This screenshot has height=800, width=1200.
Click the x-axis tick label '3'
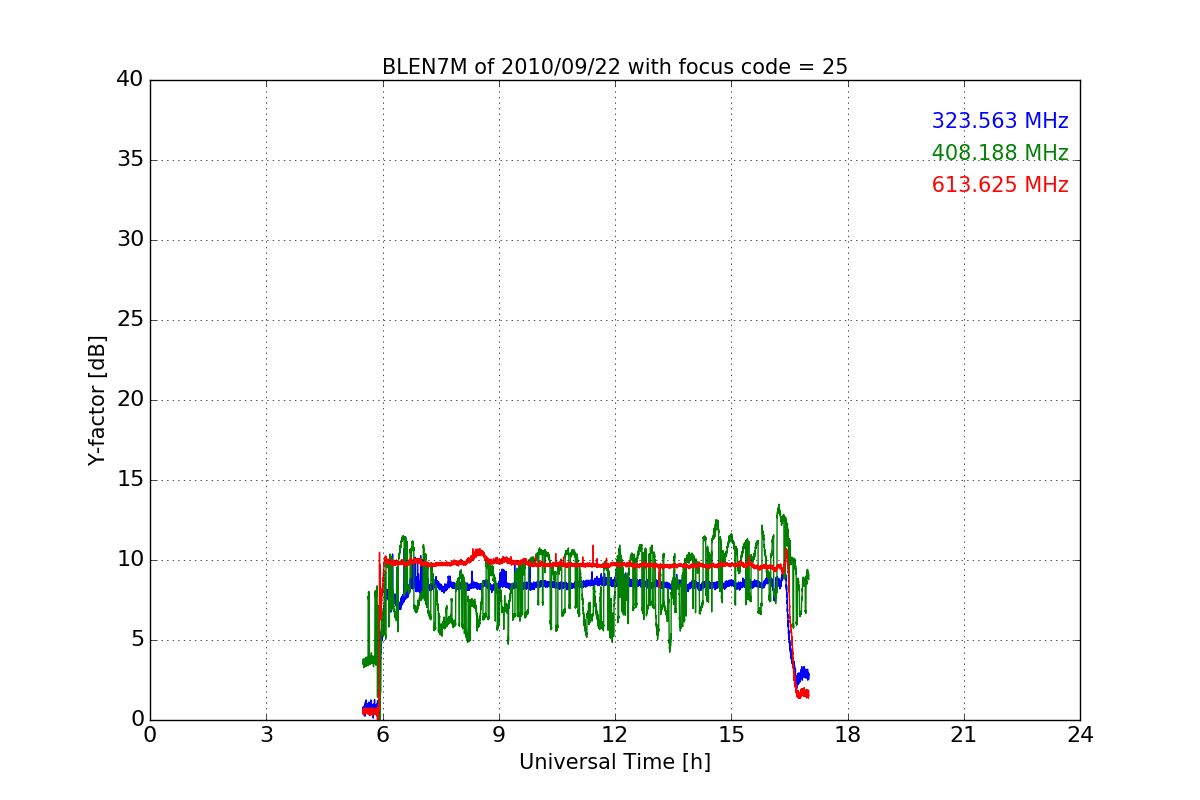point(266,735)
